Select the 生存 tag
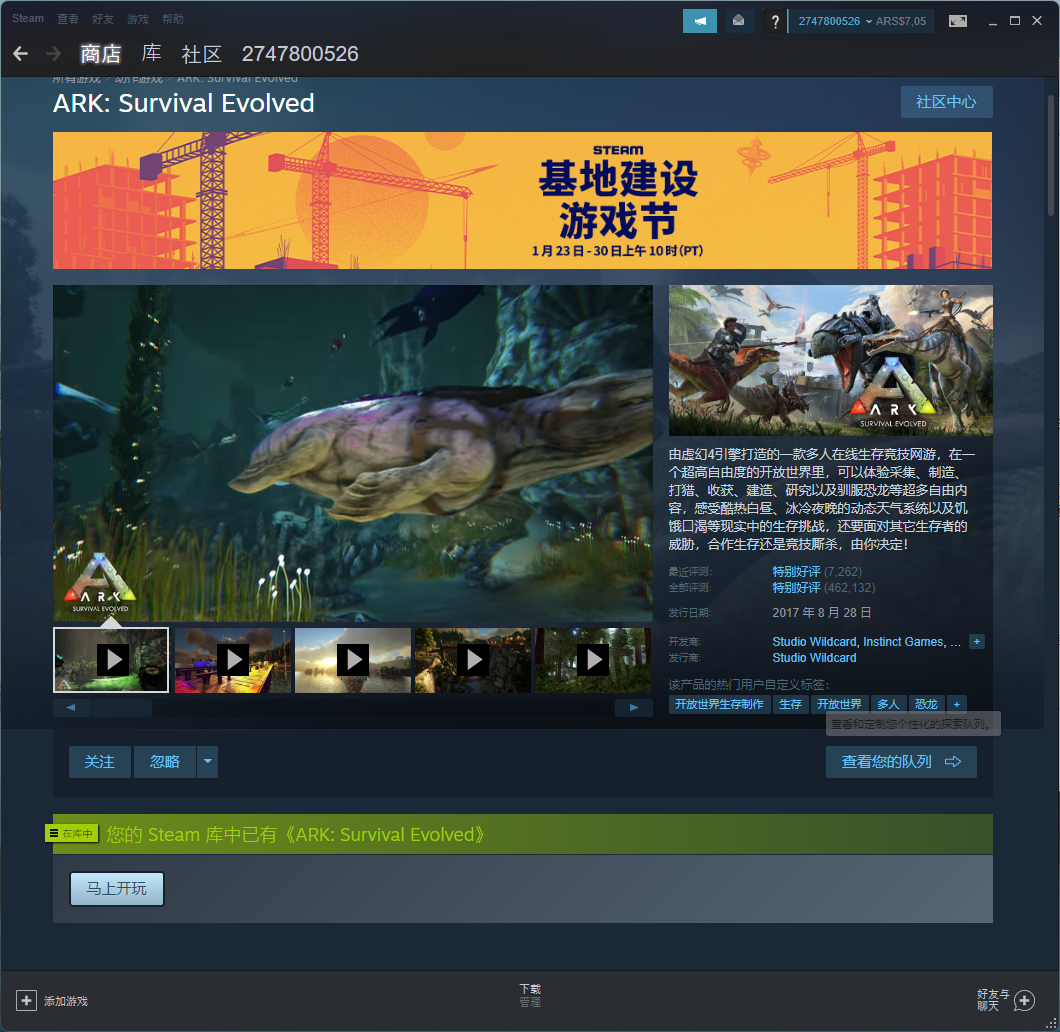The image size is (1060, 1032). (x=790, y=704)
